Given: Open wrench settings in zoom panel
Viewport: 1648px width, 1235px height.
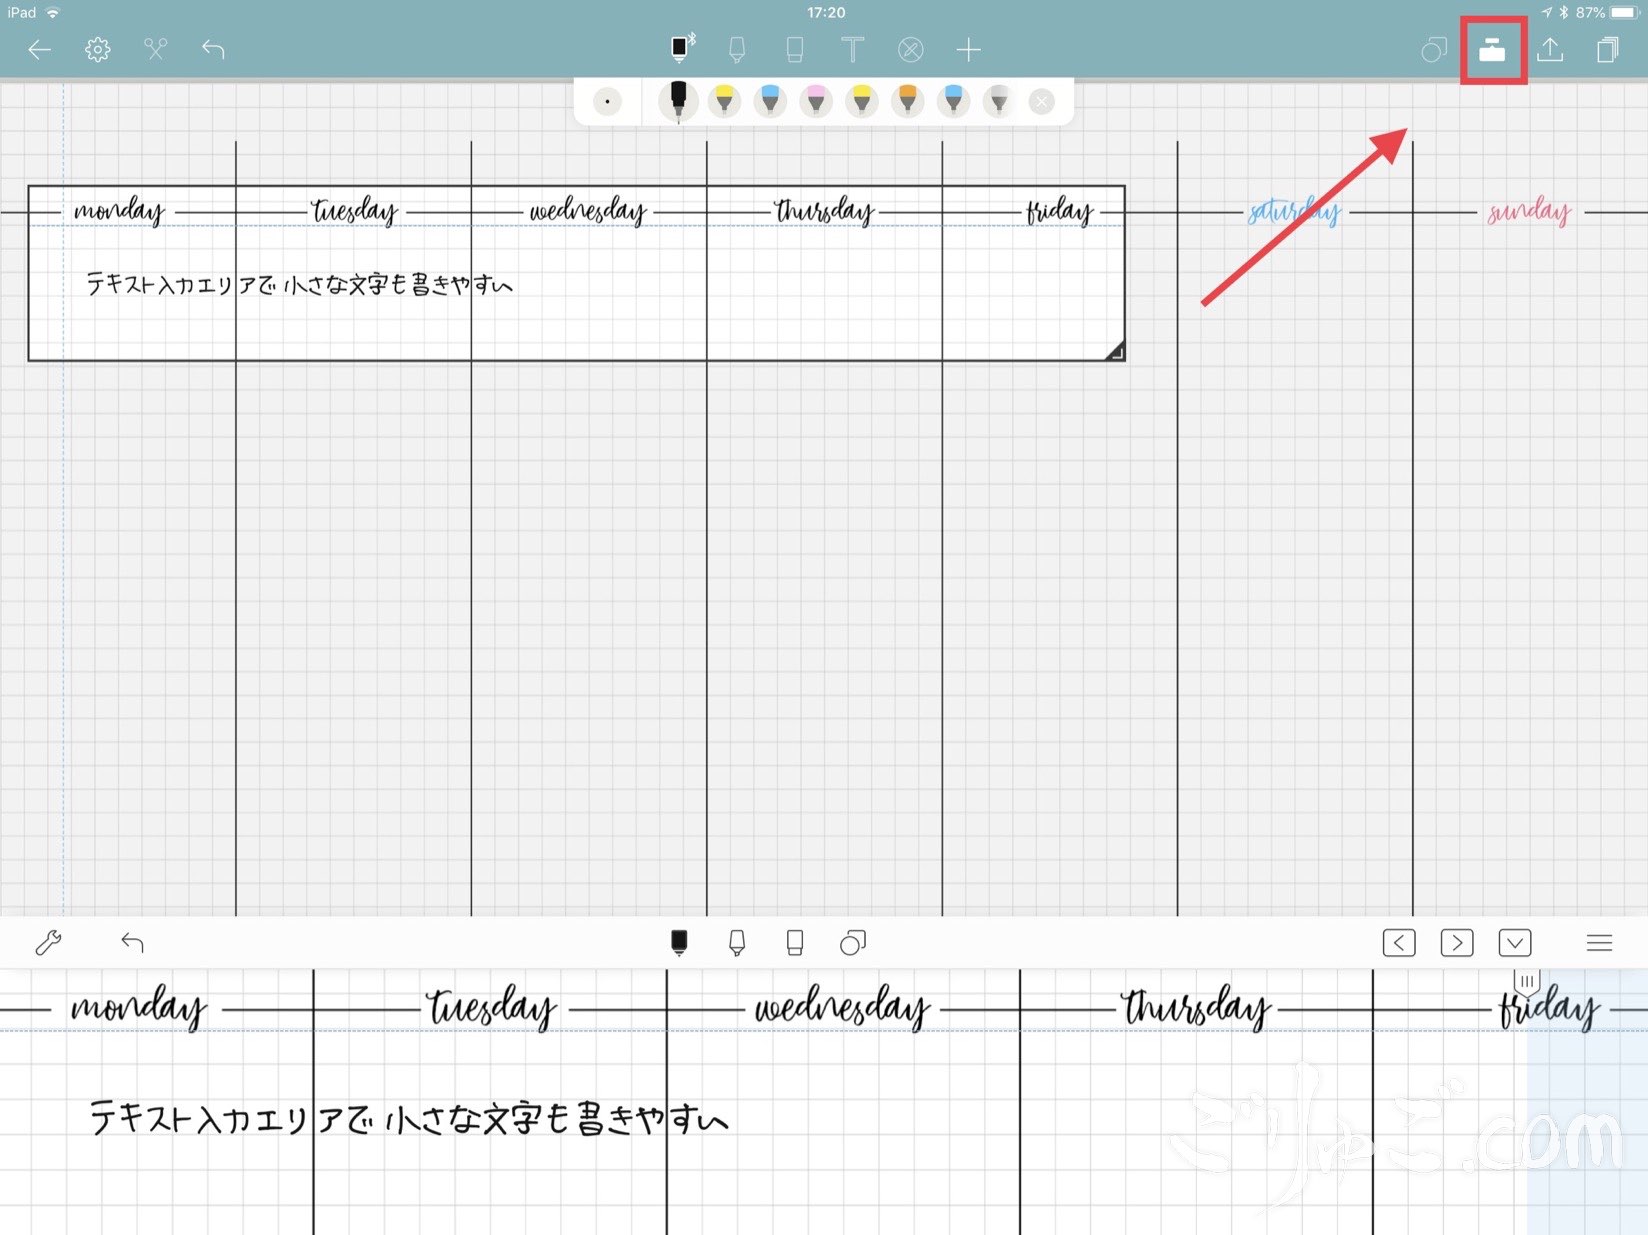Looking at the screenshot, I should pos(48,942).
